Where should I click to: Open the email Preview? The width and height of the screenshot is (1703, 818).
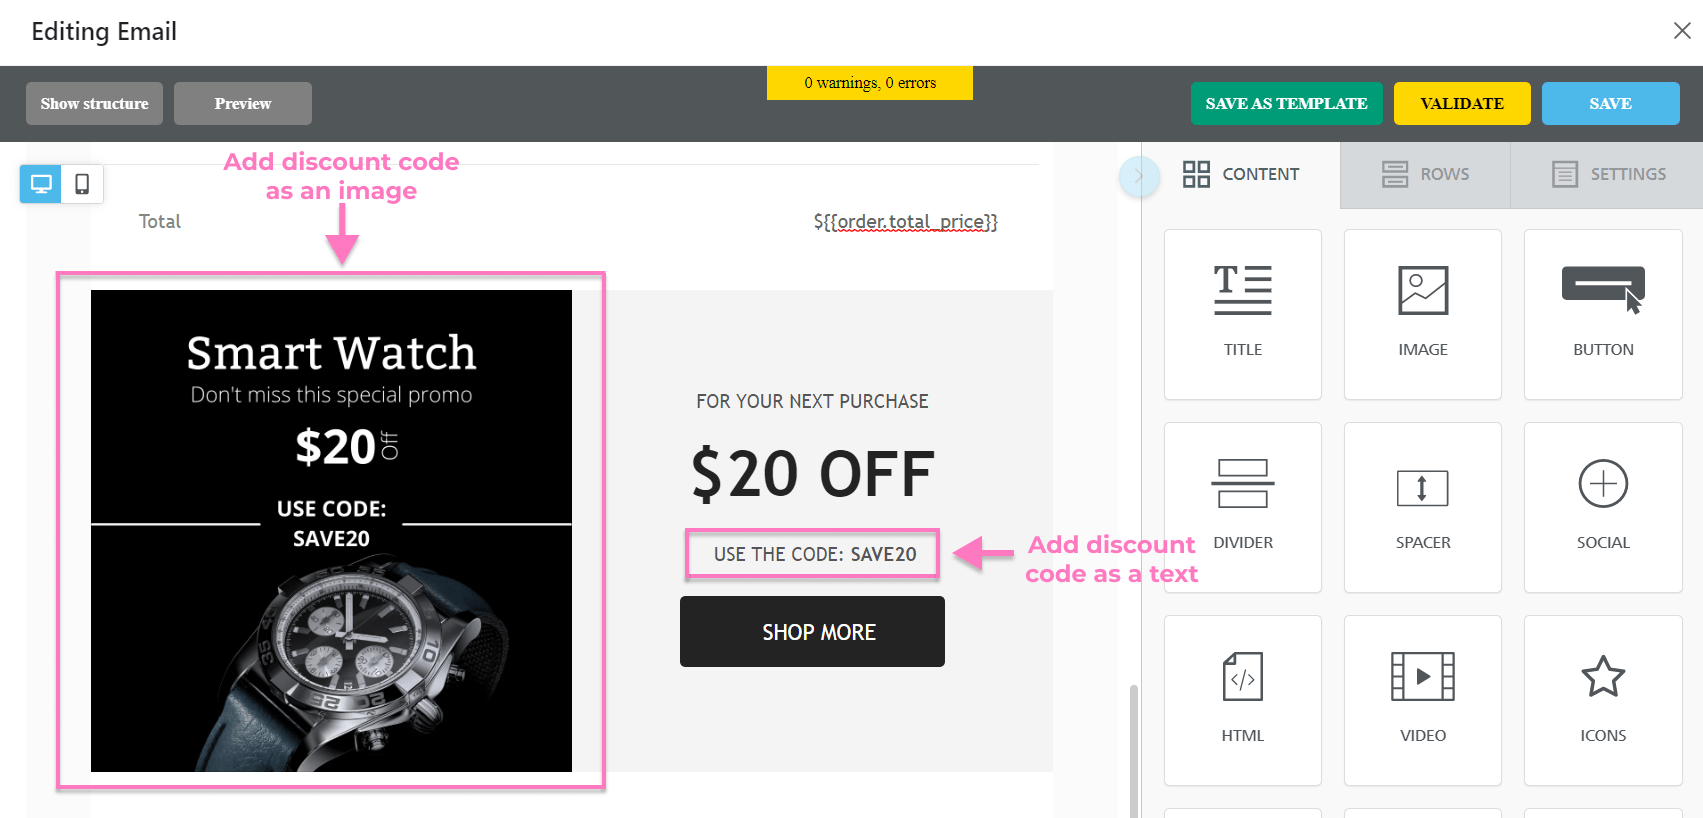tap(242, 103)
